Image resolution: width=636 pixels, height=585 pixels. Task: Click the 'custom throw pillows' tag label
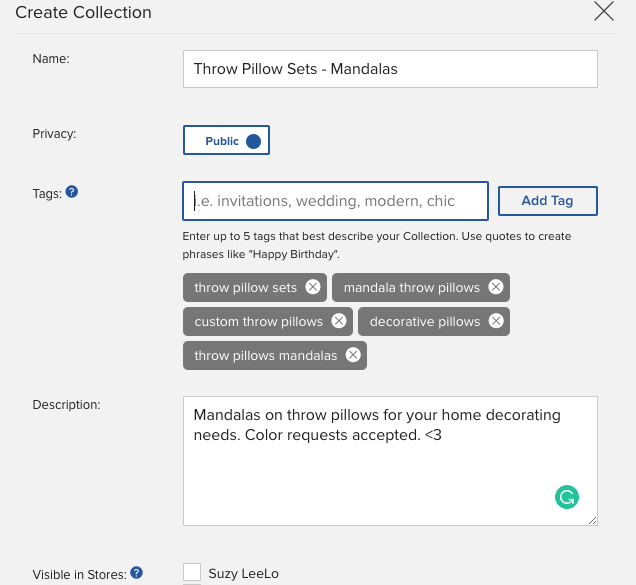pyautogui.click(x=258, y=321)
